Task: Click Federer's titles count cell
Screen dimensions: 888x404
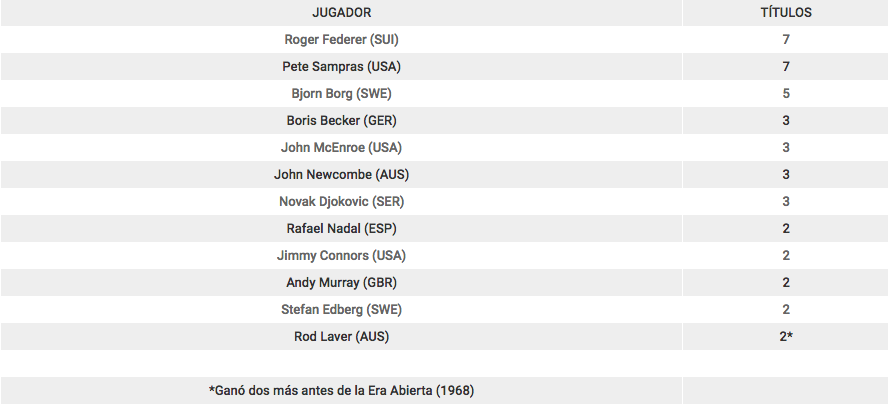Action: pos(785,40)
